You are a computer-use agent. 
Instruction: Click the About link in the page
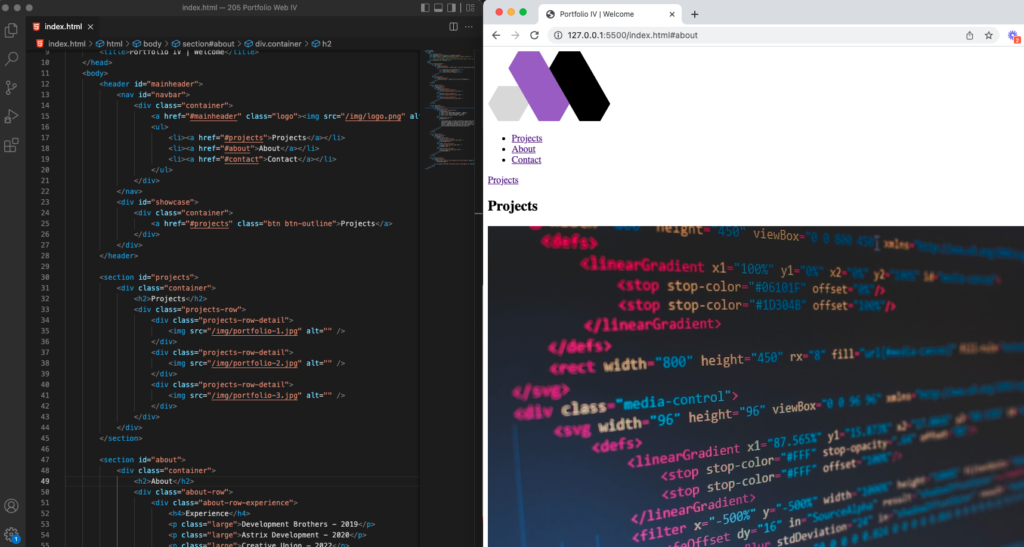(523, 149)
